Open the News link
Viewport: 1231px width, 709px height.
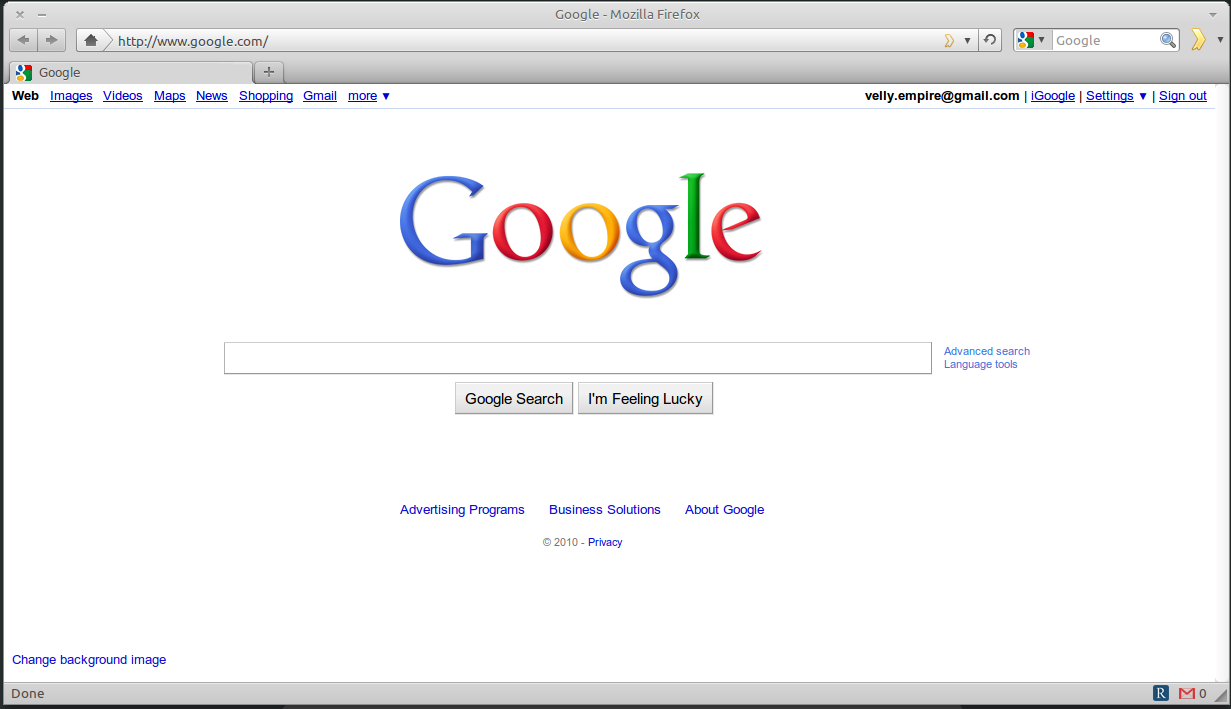pyautogui.click(x=212, y=96)
